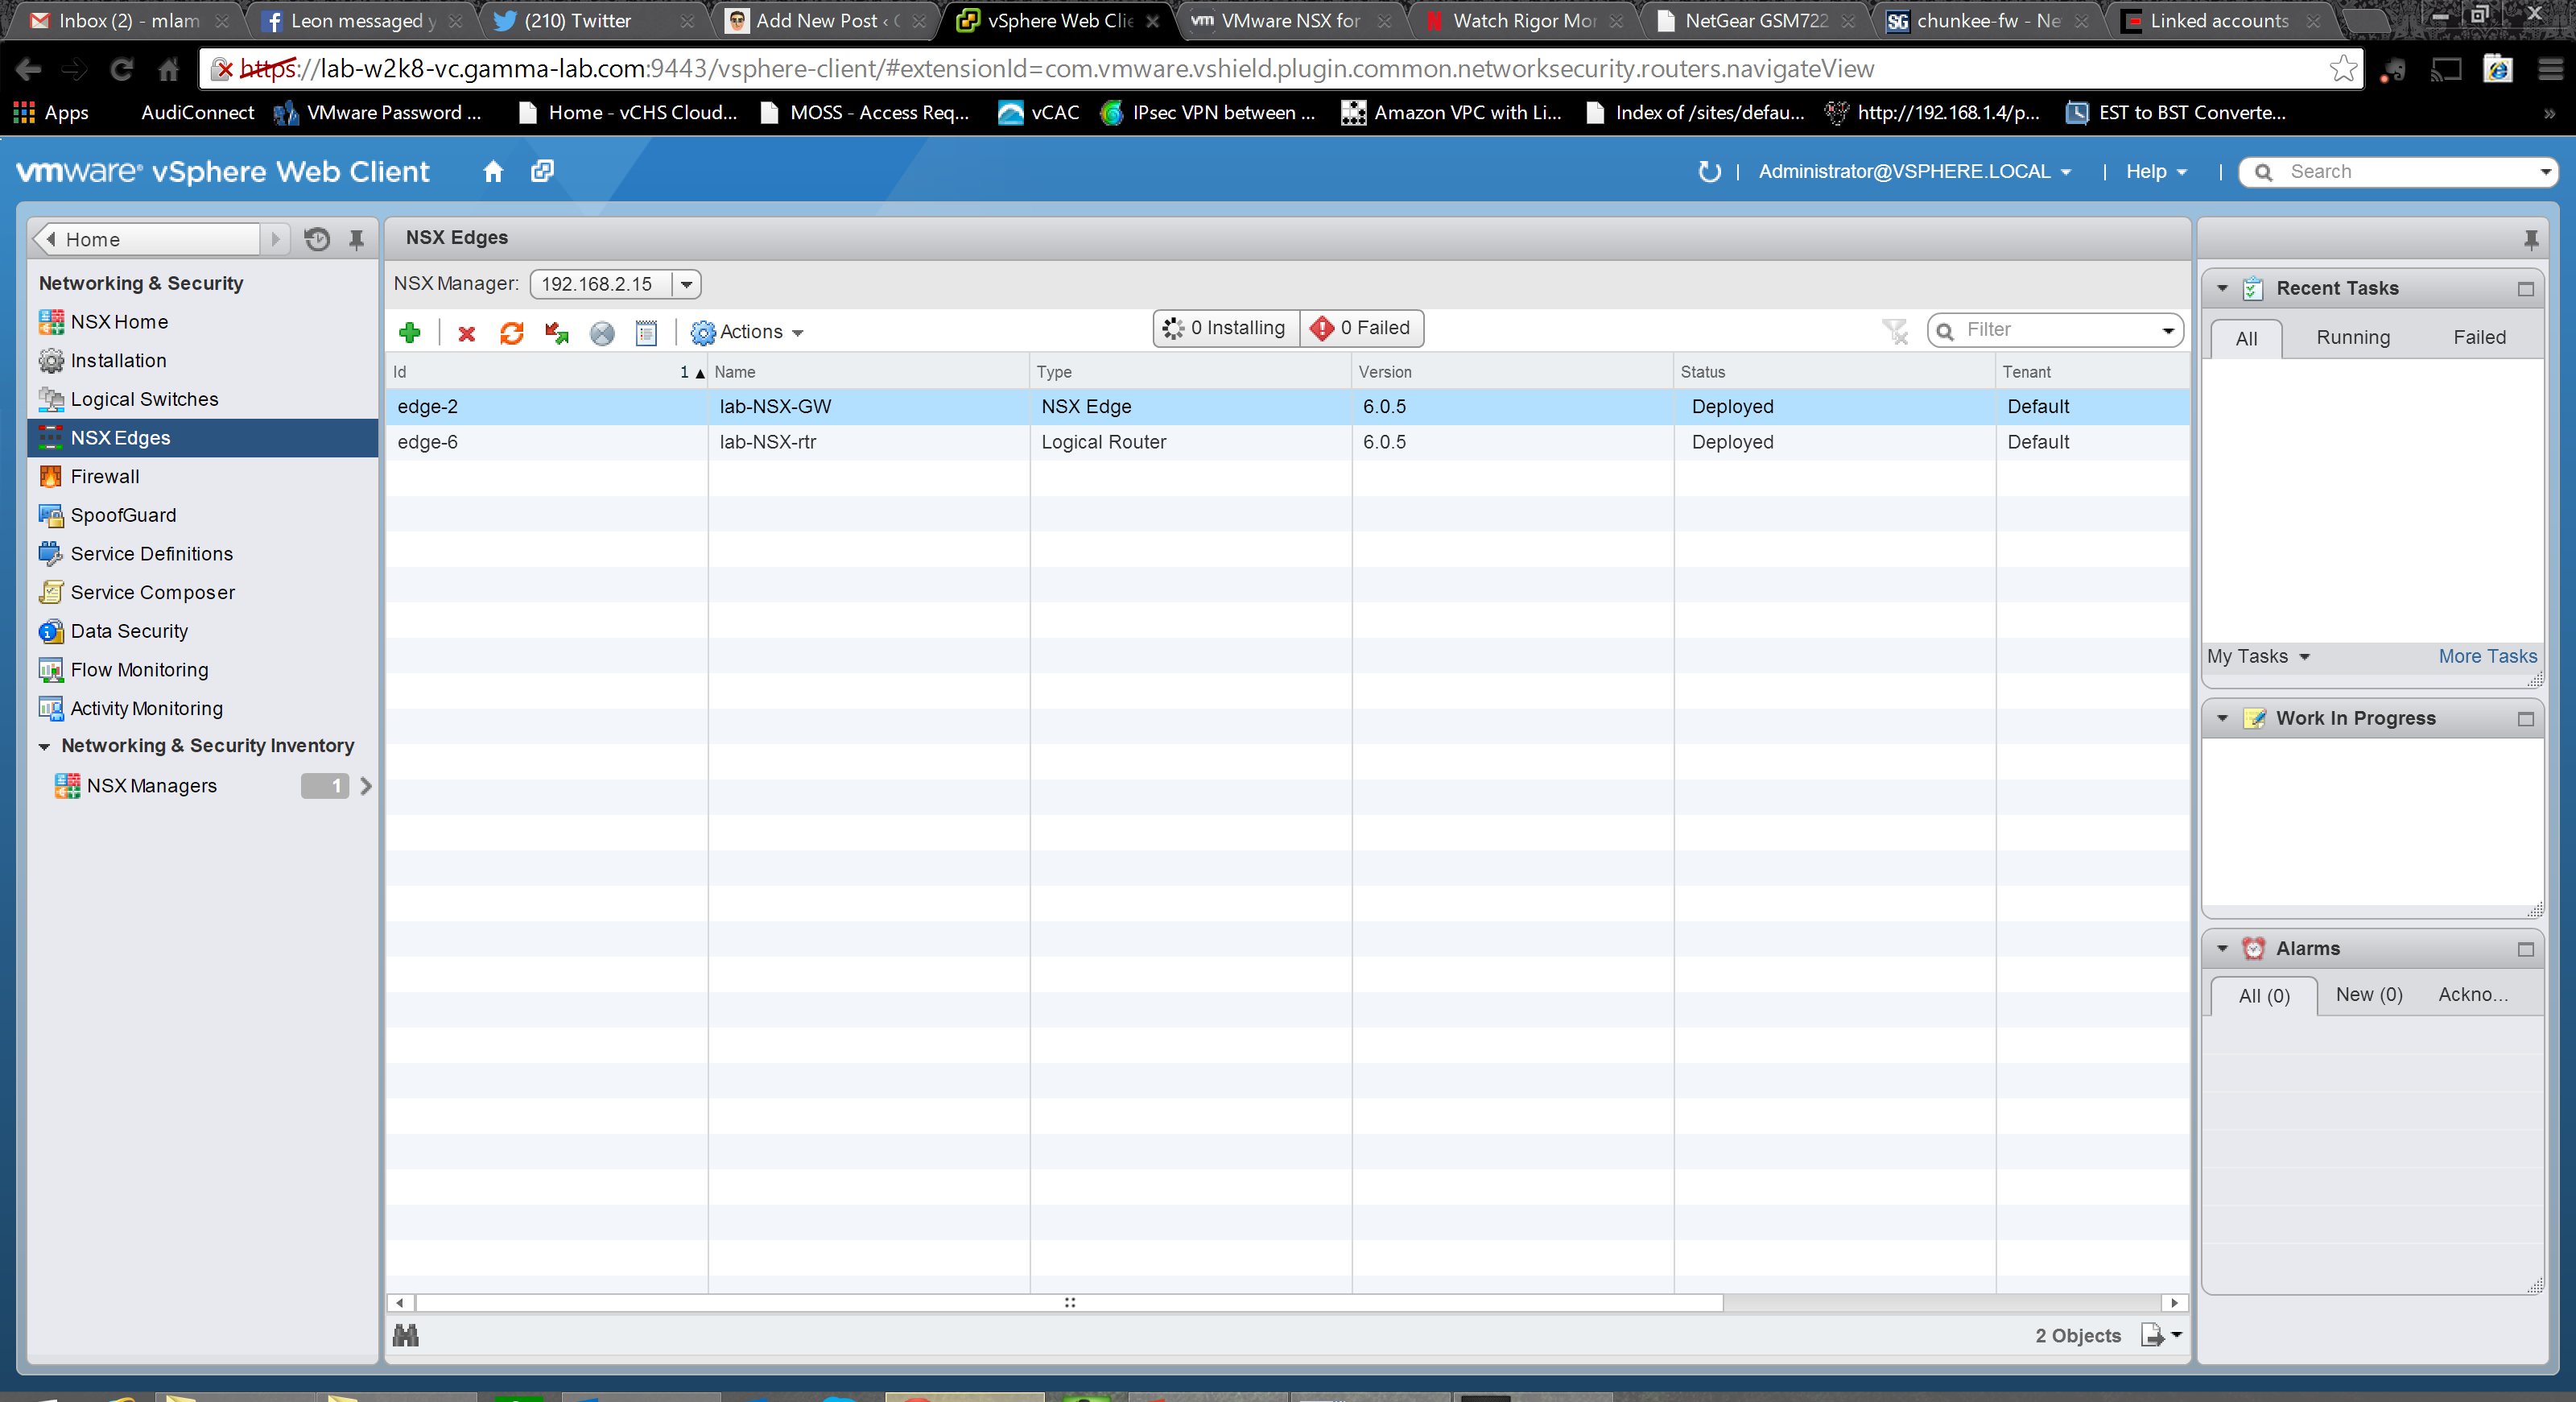
Task: Click the green plus add edge icon
Action: point(409,332)
